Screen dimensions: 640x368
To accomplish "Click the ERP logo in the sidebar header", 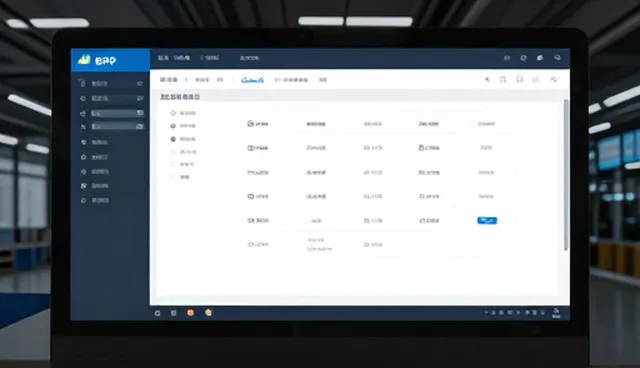I will (x=97, y=60).
